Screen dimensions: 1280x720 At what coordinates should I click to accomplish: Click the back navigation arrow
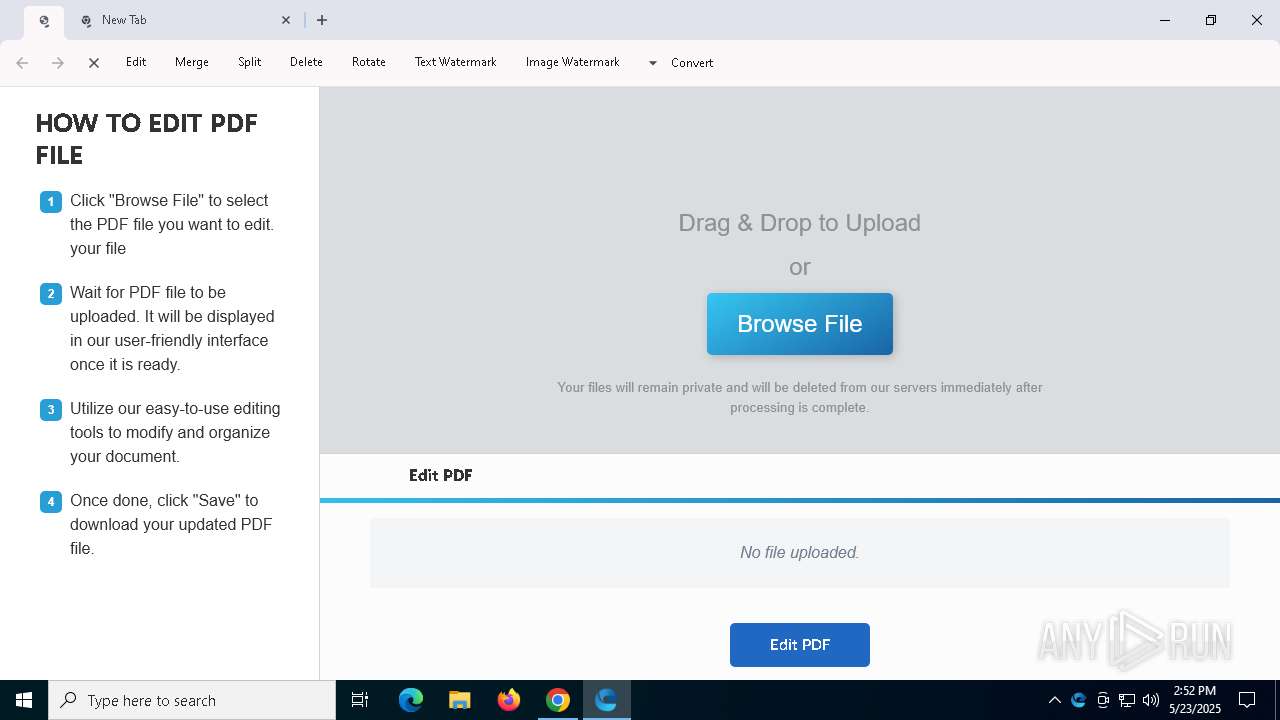22,63
